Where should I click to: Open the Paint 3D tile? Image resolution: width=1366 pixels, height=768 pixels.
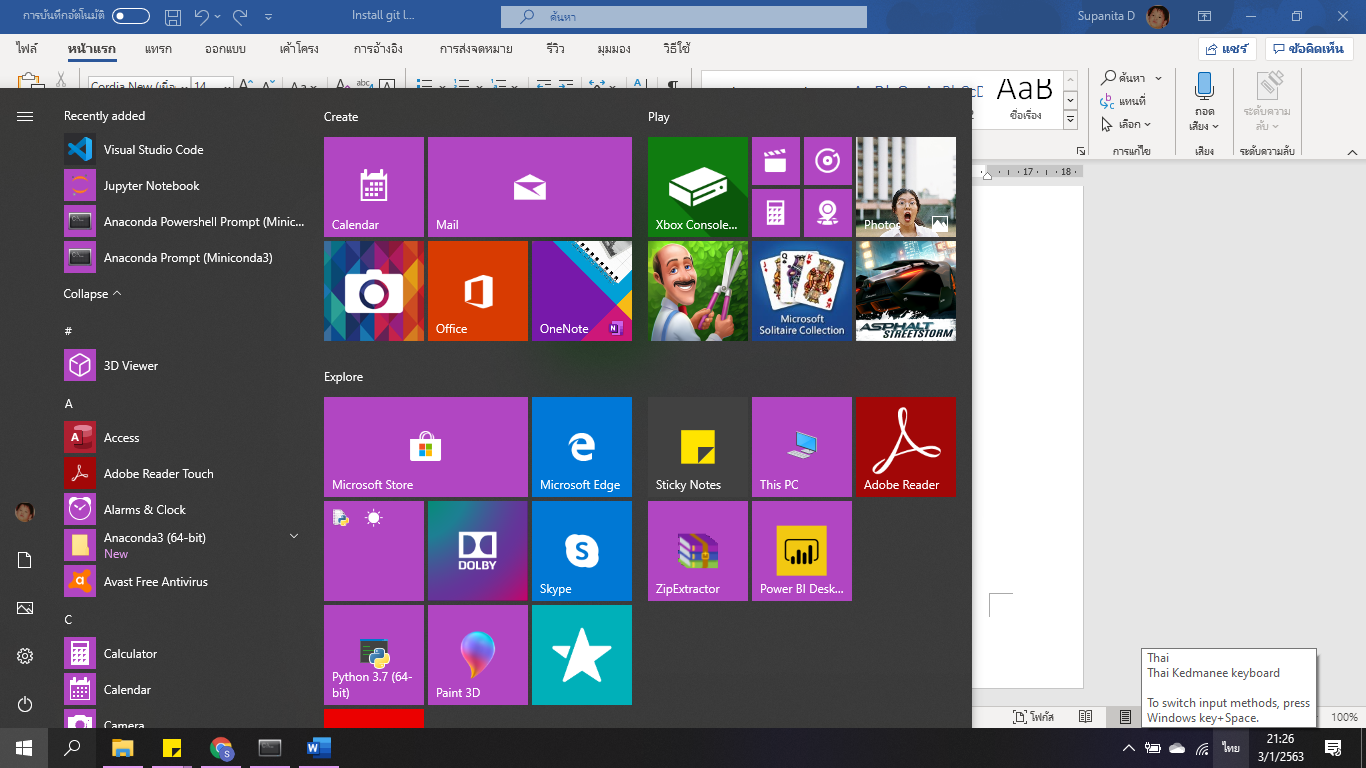coord(478,655)
